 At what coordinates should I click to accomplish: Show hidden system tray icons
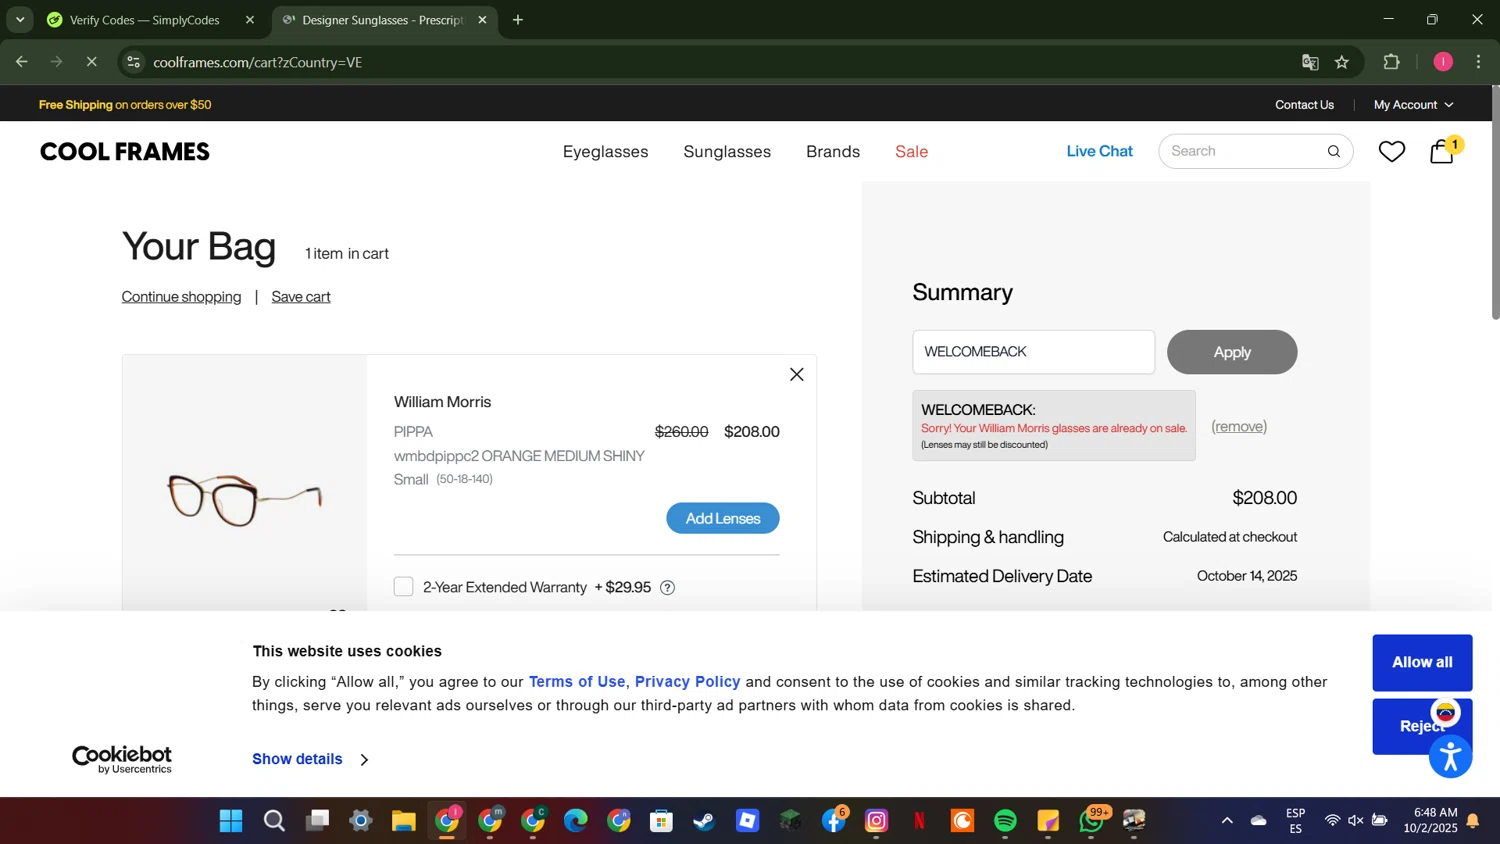coord(1227,821)
